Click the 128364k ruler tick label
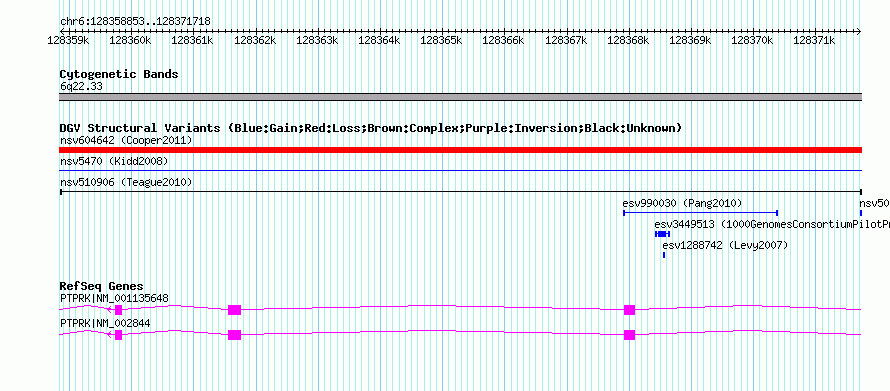 (379, 40)
